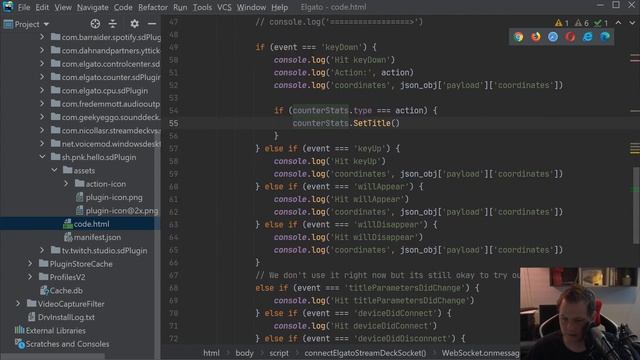Click the warning count indicator
This screenshot has height=360, width=640.
(562, 23)
